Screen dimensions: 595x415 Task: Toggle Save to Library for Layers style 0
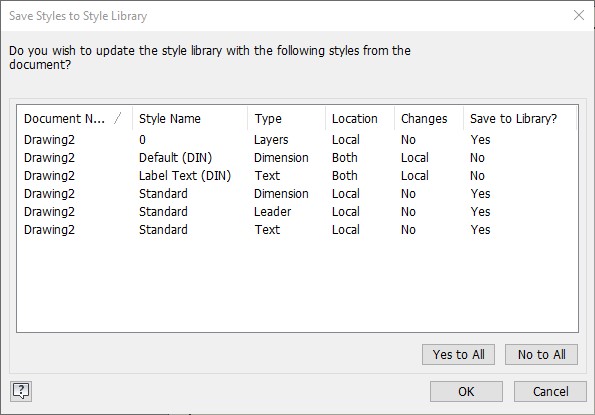click(480, 140)
